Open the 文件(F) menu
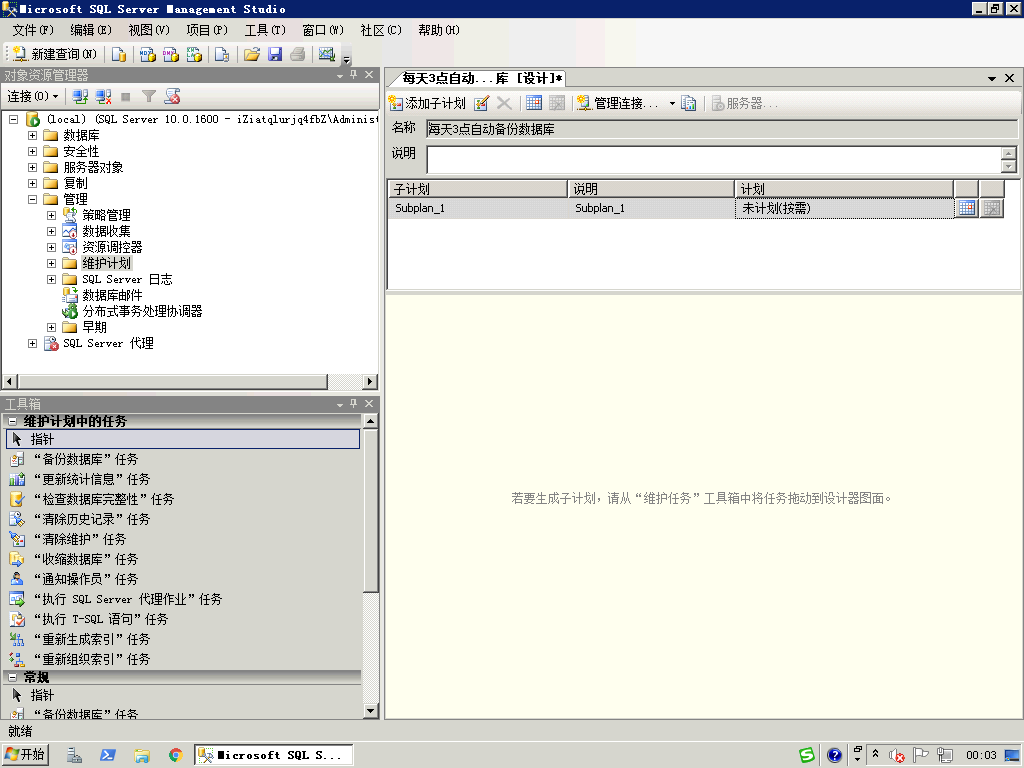Image resolution: width=1024 pixels, height=768 pixels. [x=33, y=30]
